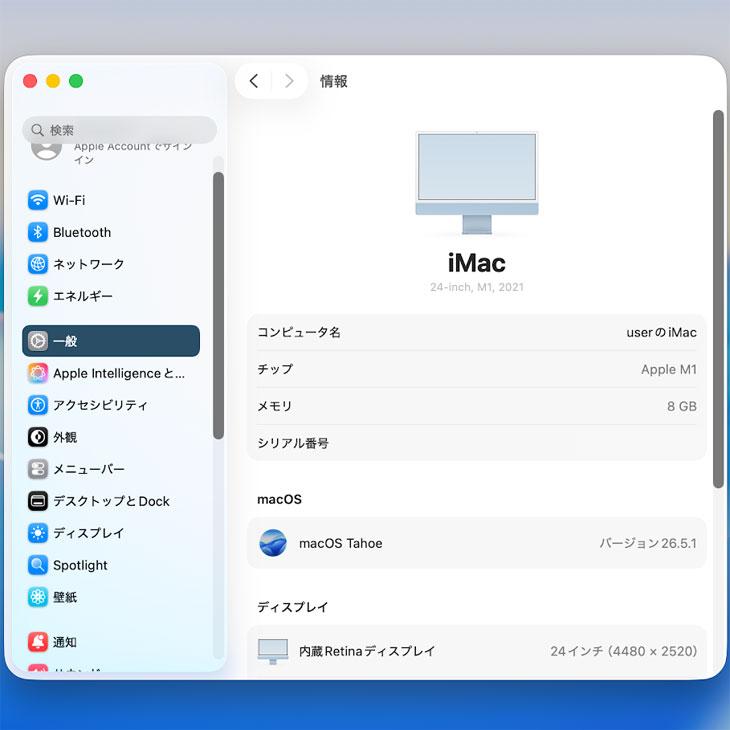
Task: Select the メニューバー icon
Action: [x=38, y=469]
